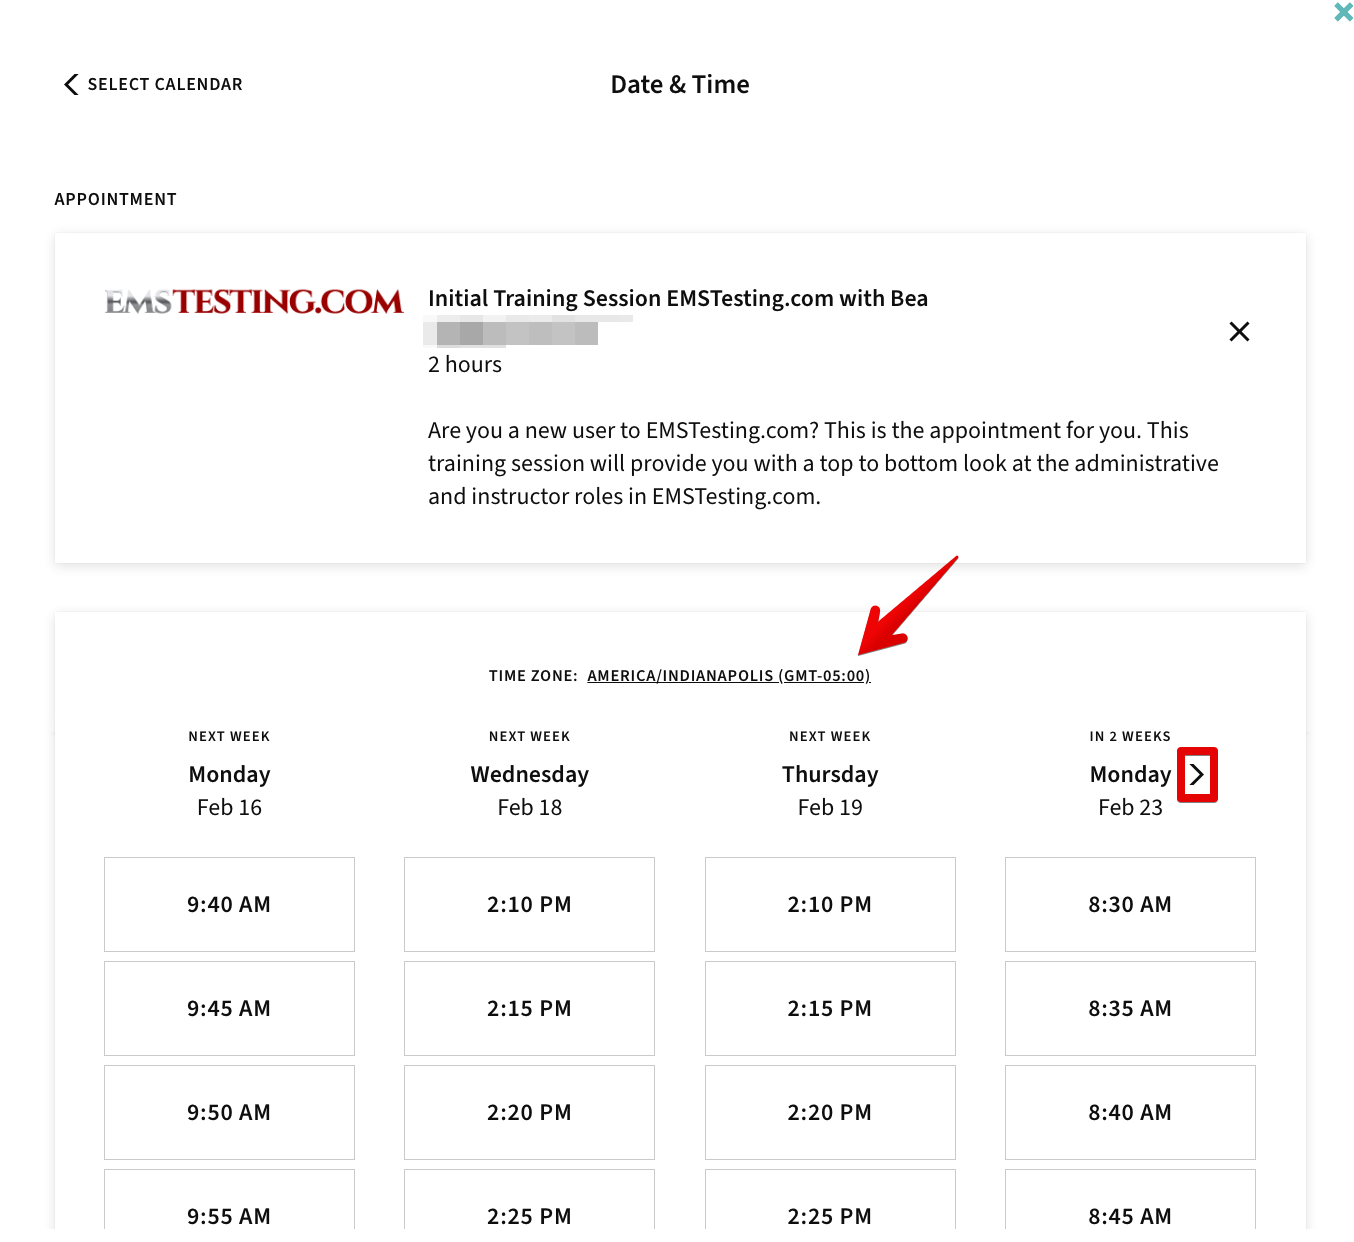Image resolution: width=1354 pixels, height=1242 pixels.
Task: Click the Date & Time heading
Action: (680, 84)
